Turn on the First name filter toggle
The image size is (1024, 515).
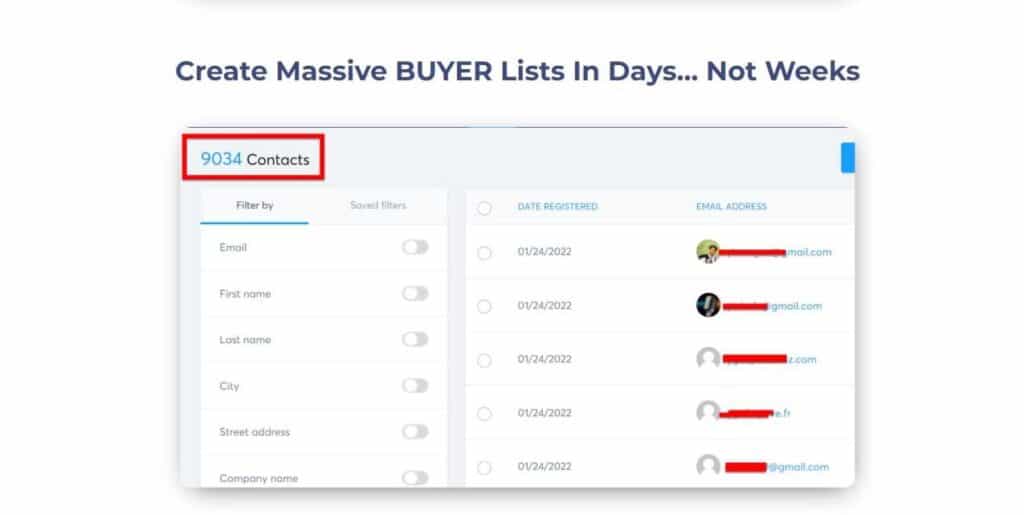tap(415, 293)
